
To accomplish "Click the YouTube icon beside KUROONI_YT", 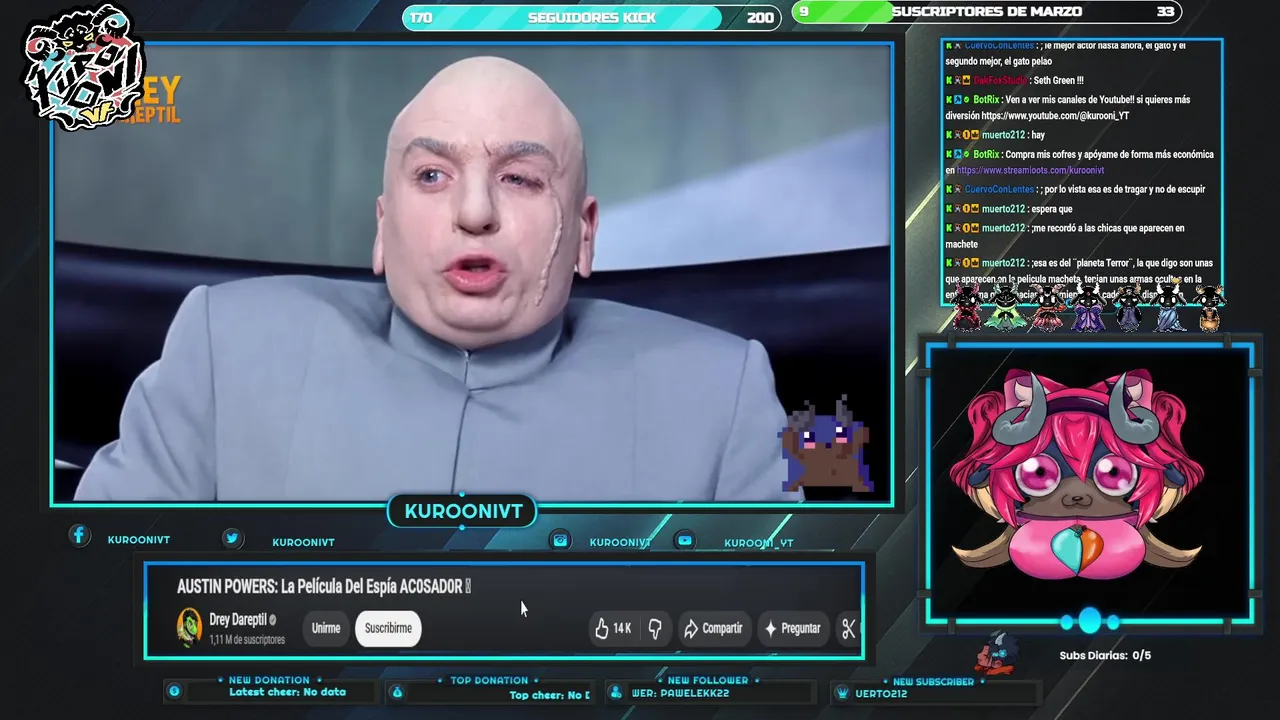I will point(685,540).
